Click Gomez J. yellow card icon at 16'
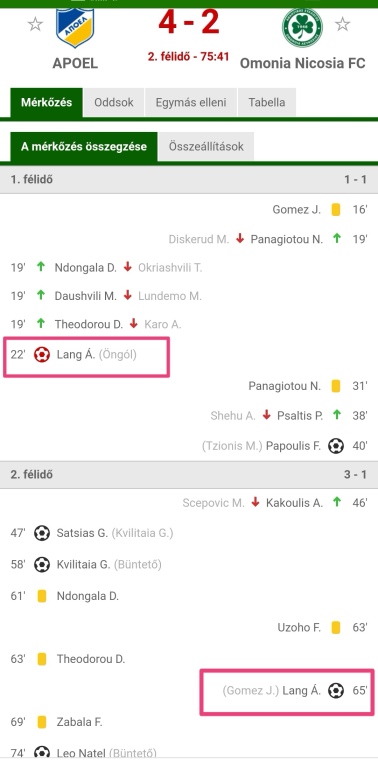378x768 pixels. tap(336, 210)
